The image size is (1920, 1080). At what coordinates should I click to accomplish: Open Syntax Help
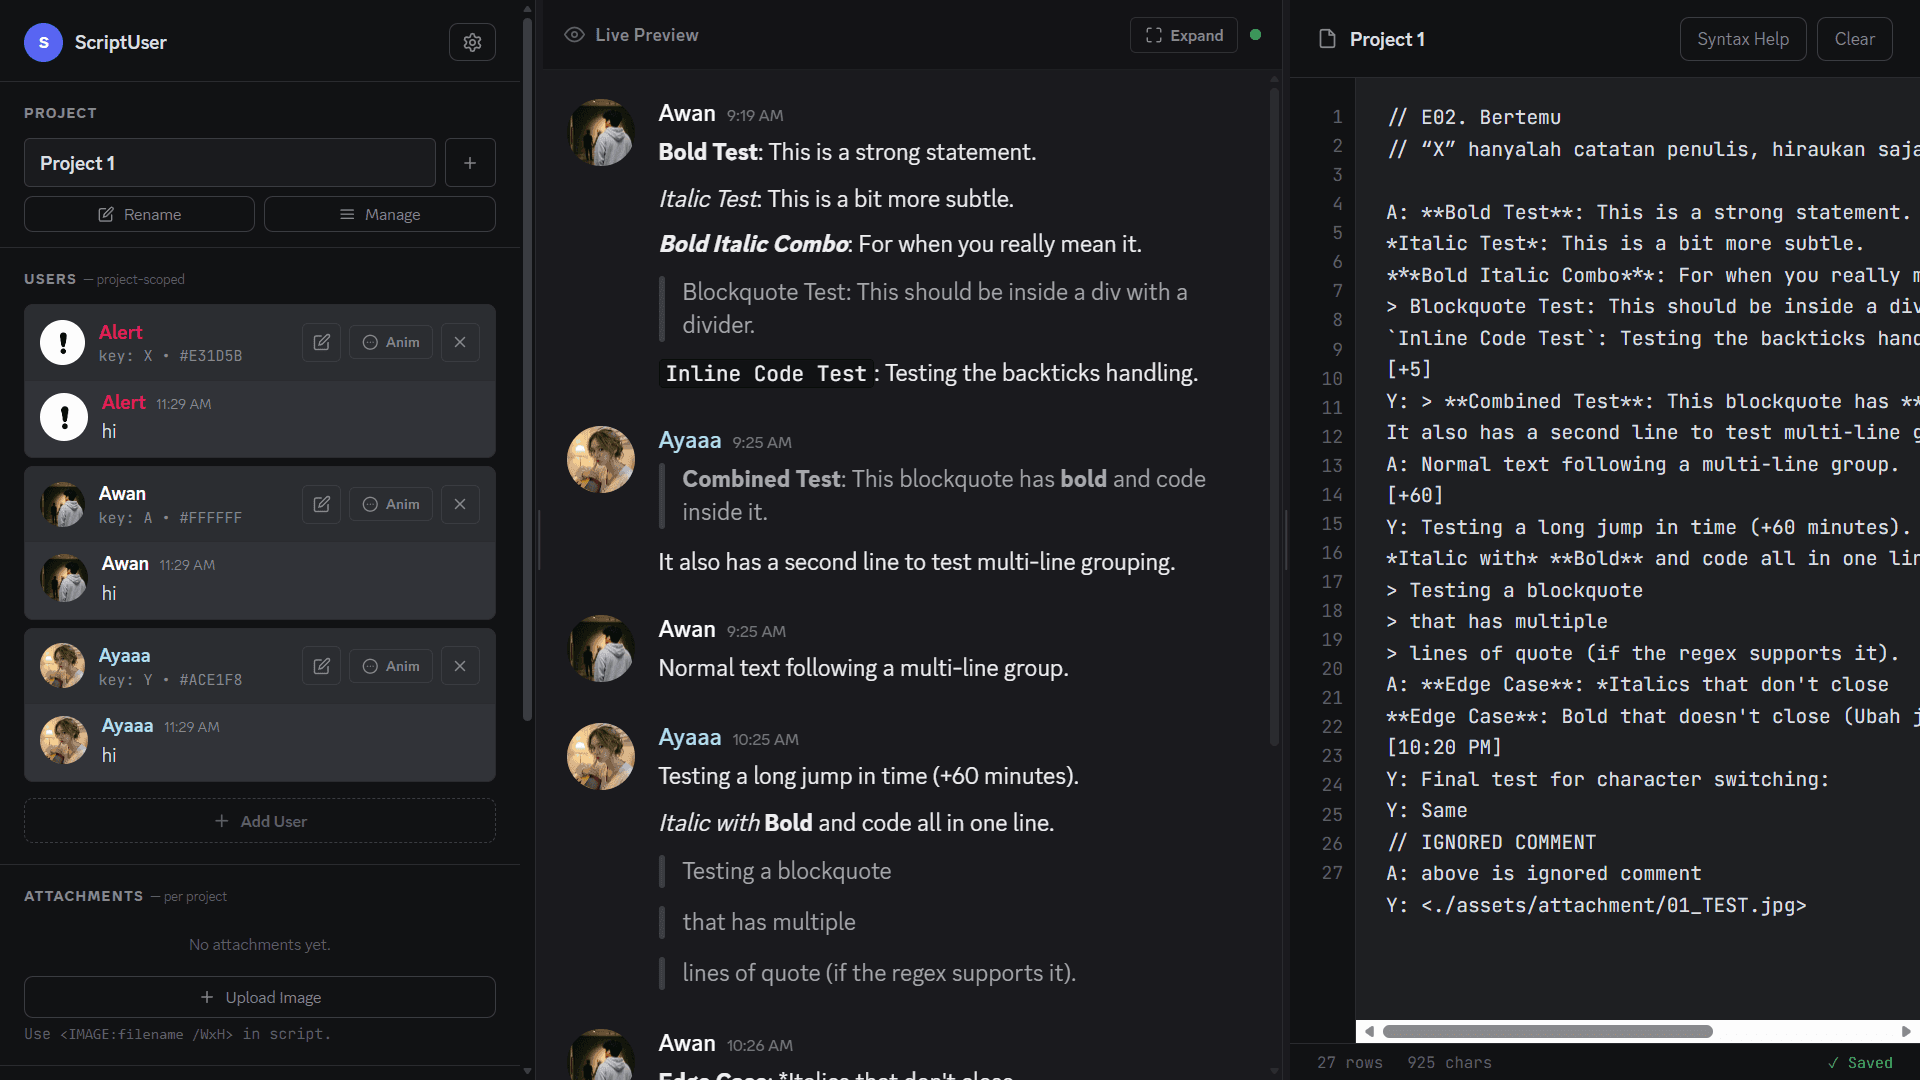(1742, 39)
